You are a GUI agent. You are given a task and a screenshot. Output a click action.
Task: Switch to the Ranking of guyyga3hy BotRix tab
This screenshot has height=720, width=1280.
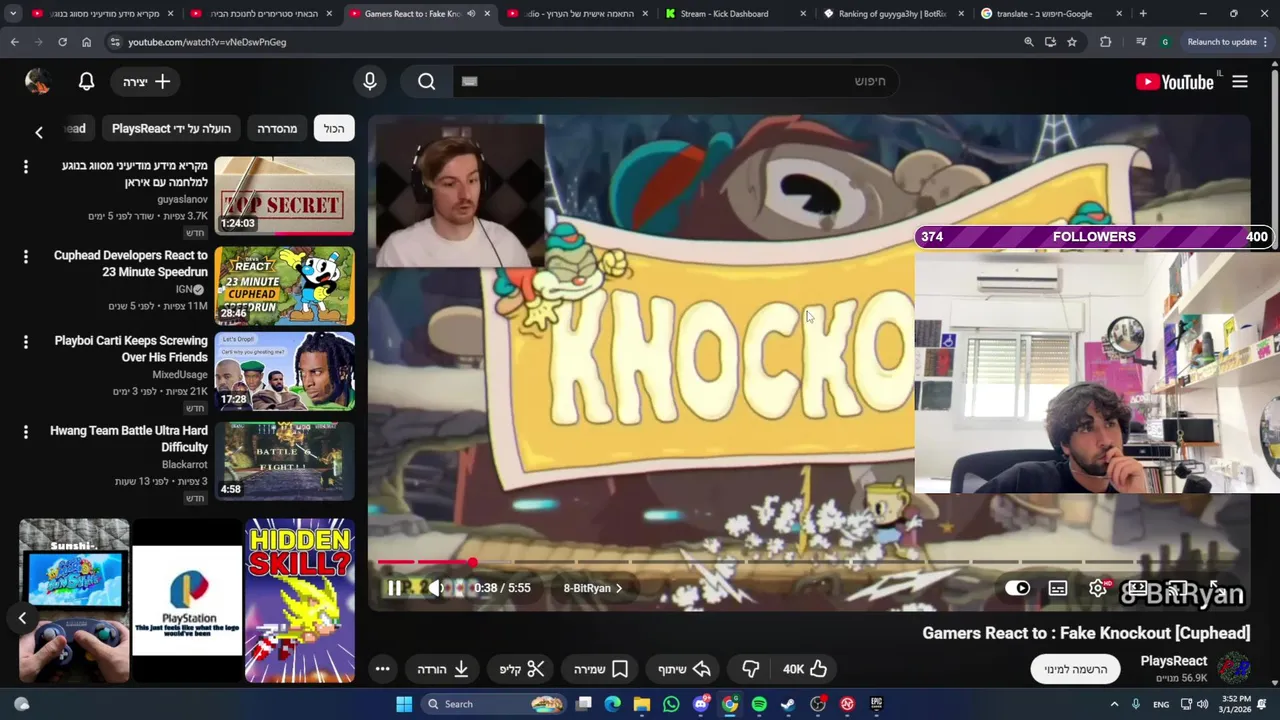click(x=892, y=14)
